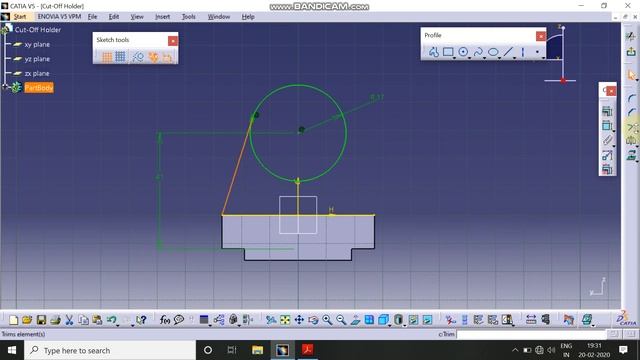
Task: Select yz plane in specification tree
Action: [37, 59]
